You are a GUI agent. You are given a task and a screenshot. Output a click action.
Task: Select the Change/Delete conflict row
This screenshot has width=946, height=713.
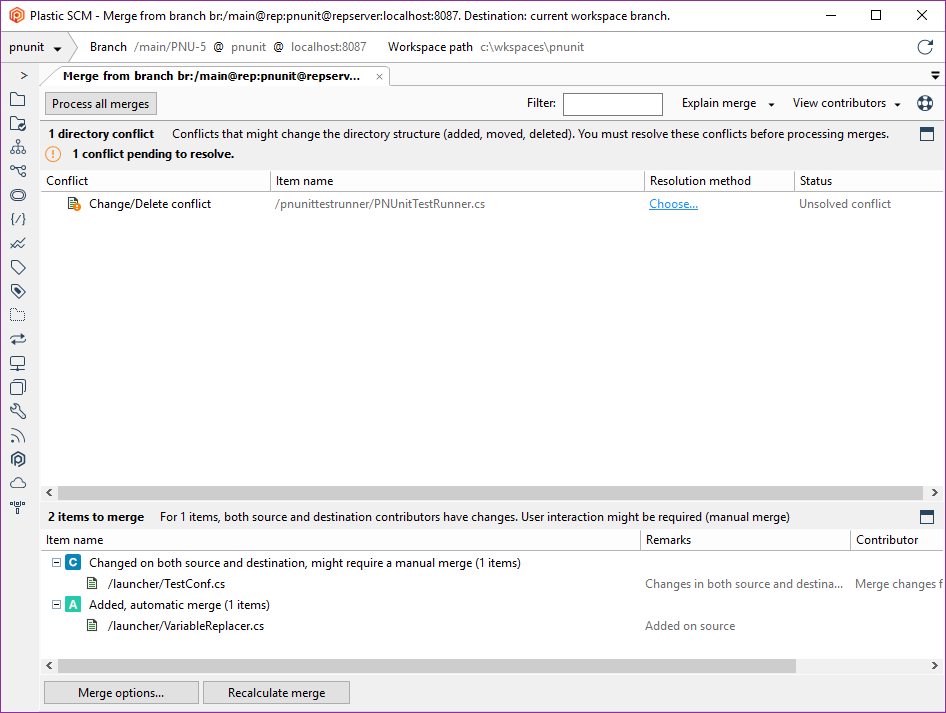492,204
